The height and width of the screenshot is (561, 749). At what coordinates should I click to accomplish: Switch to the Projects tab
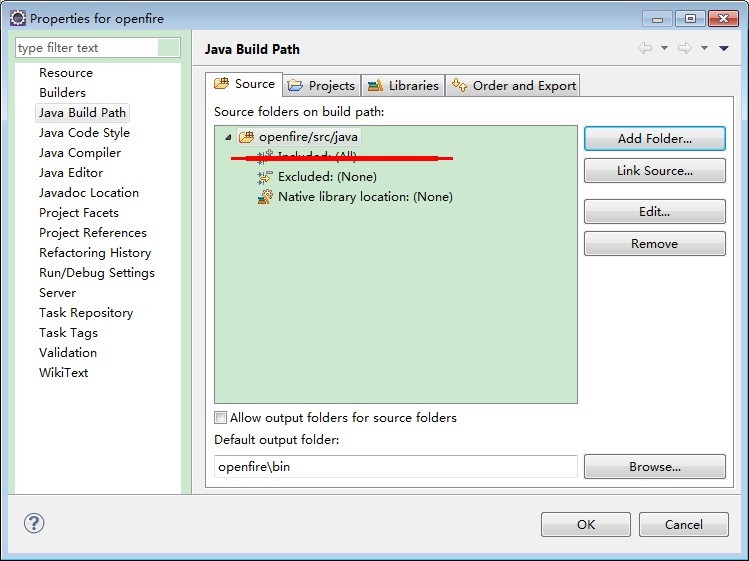coord(322,86)
